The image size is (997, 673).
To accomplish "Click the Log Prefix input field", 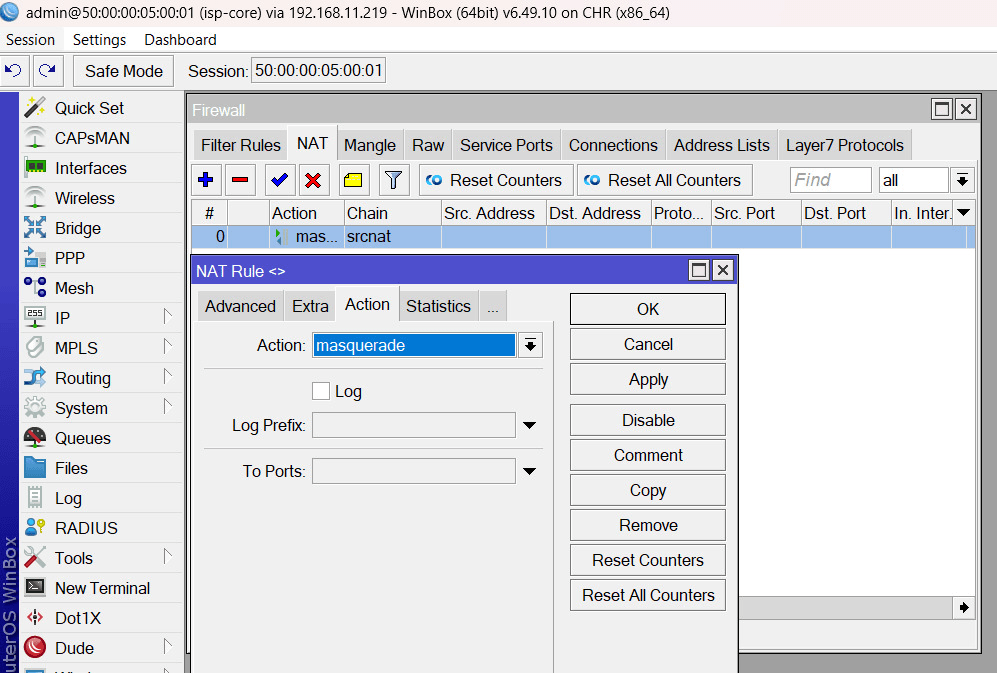I will click(x=414, y=425).
